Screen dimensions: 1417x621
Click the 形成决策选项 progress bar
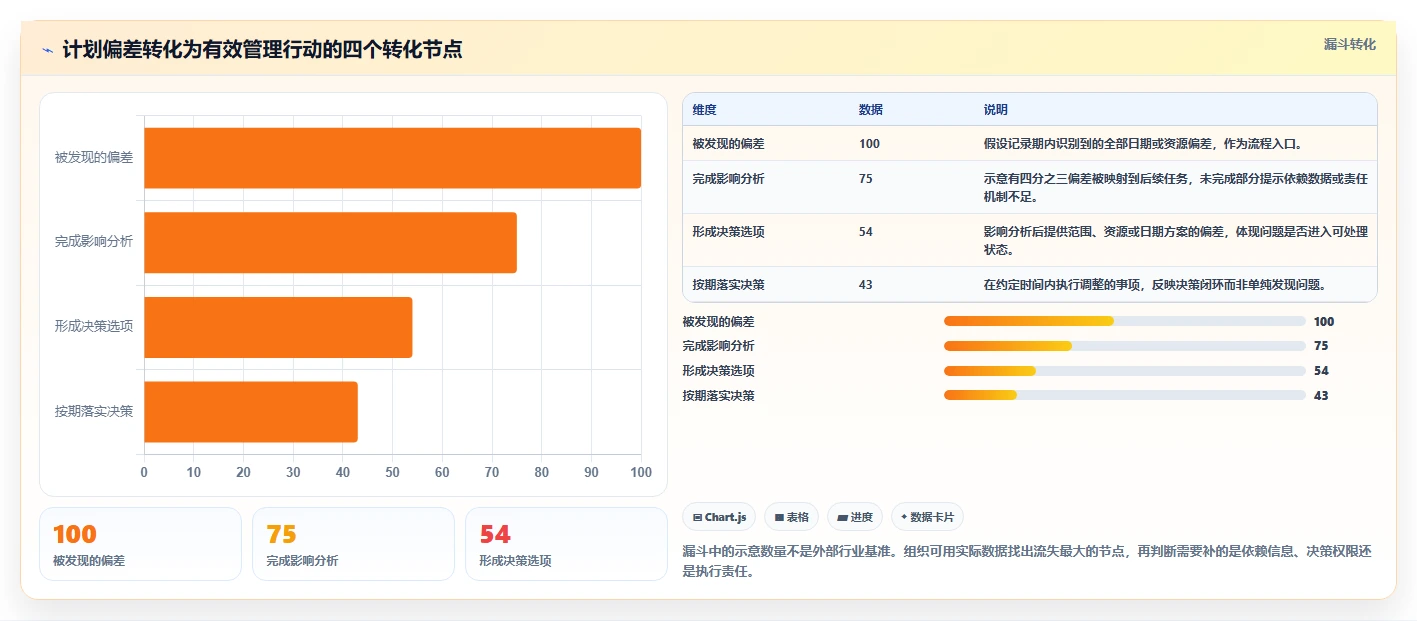1125,371
